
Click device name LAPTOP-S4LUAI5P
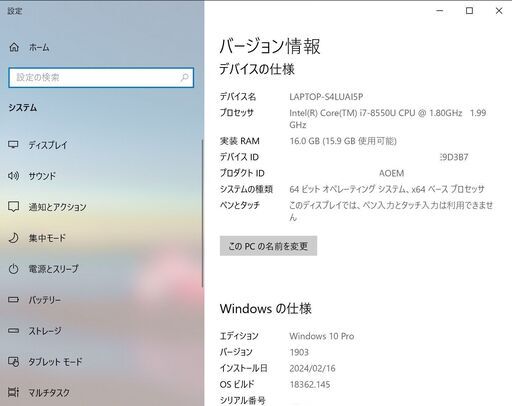[x=326, y=97]
